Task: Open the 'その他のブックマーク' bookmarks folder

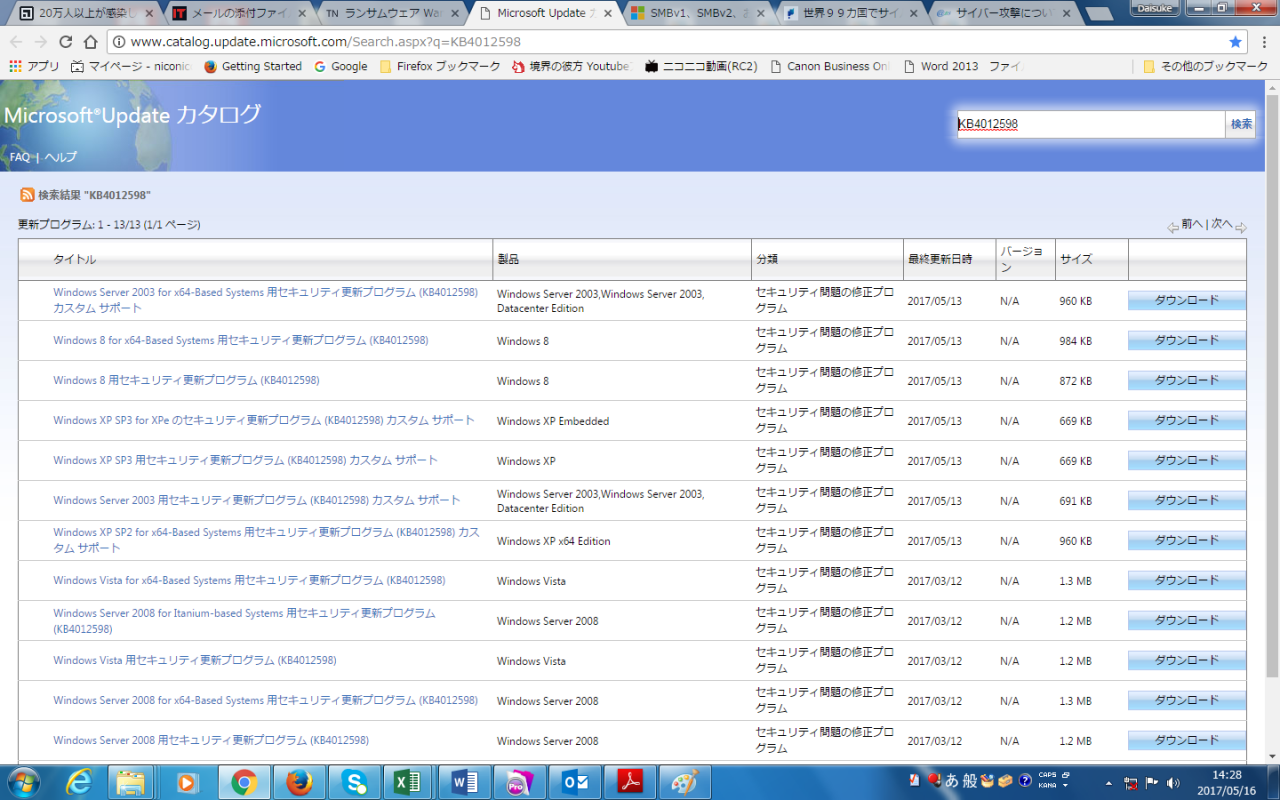Action: point(1205,66)
